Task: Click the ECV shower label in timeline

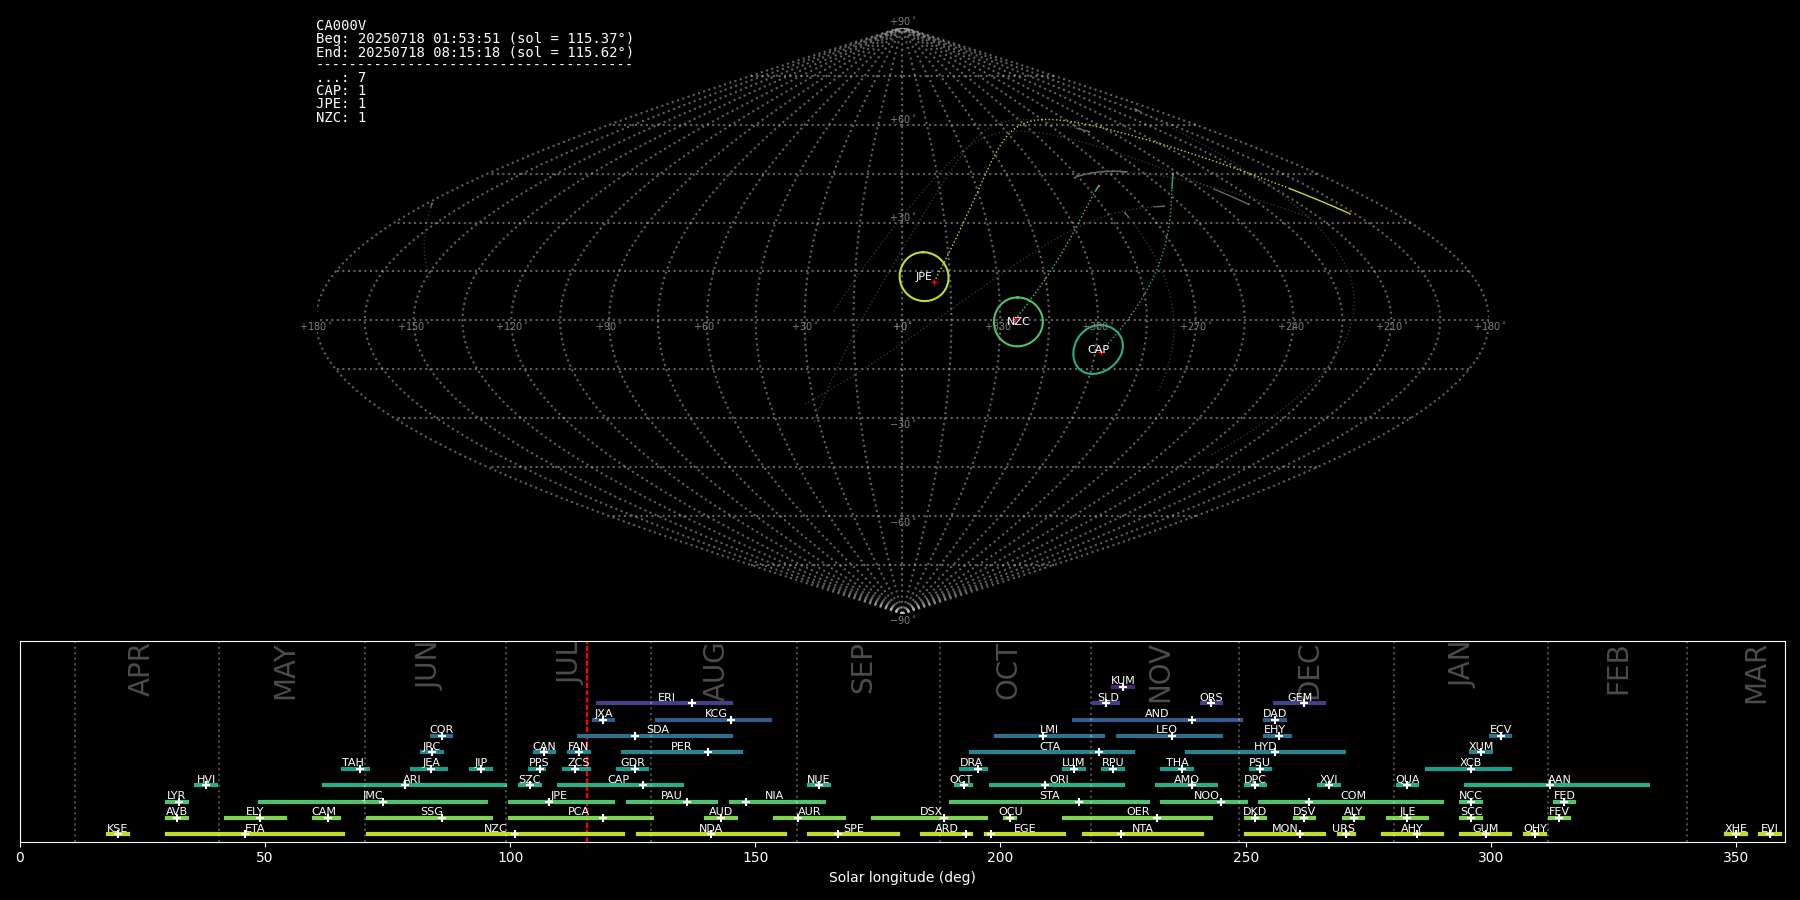Action: [1500, 730]
